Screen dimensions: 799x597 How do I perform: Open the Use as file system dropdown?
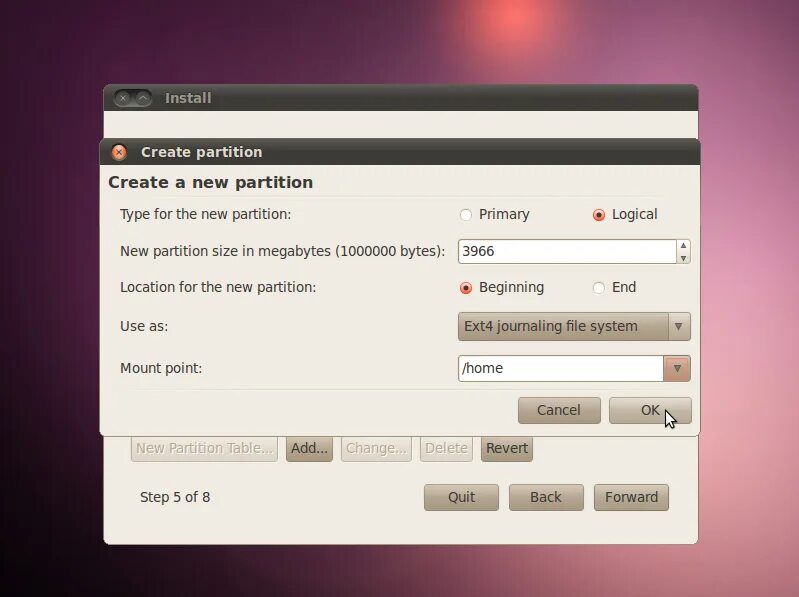coord(574,327)
